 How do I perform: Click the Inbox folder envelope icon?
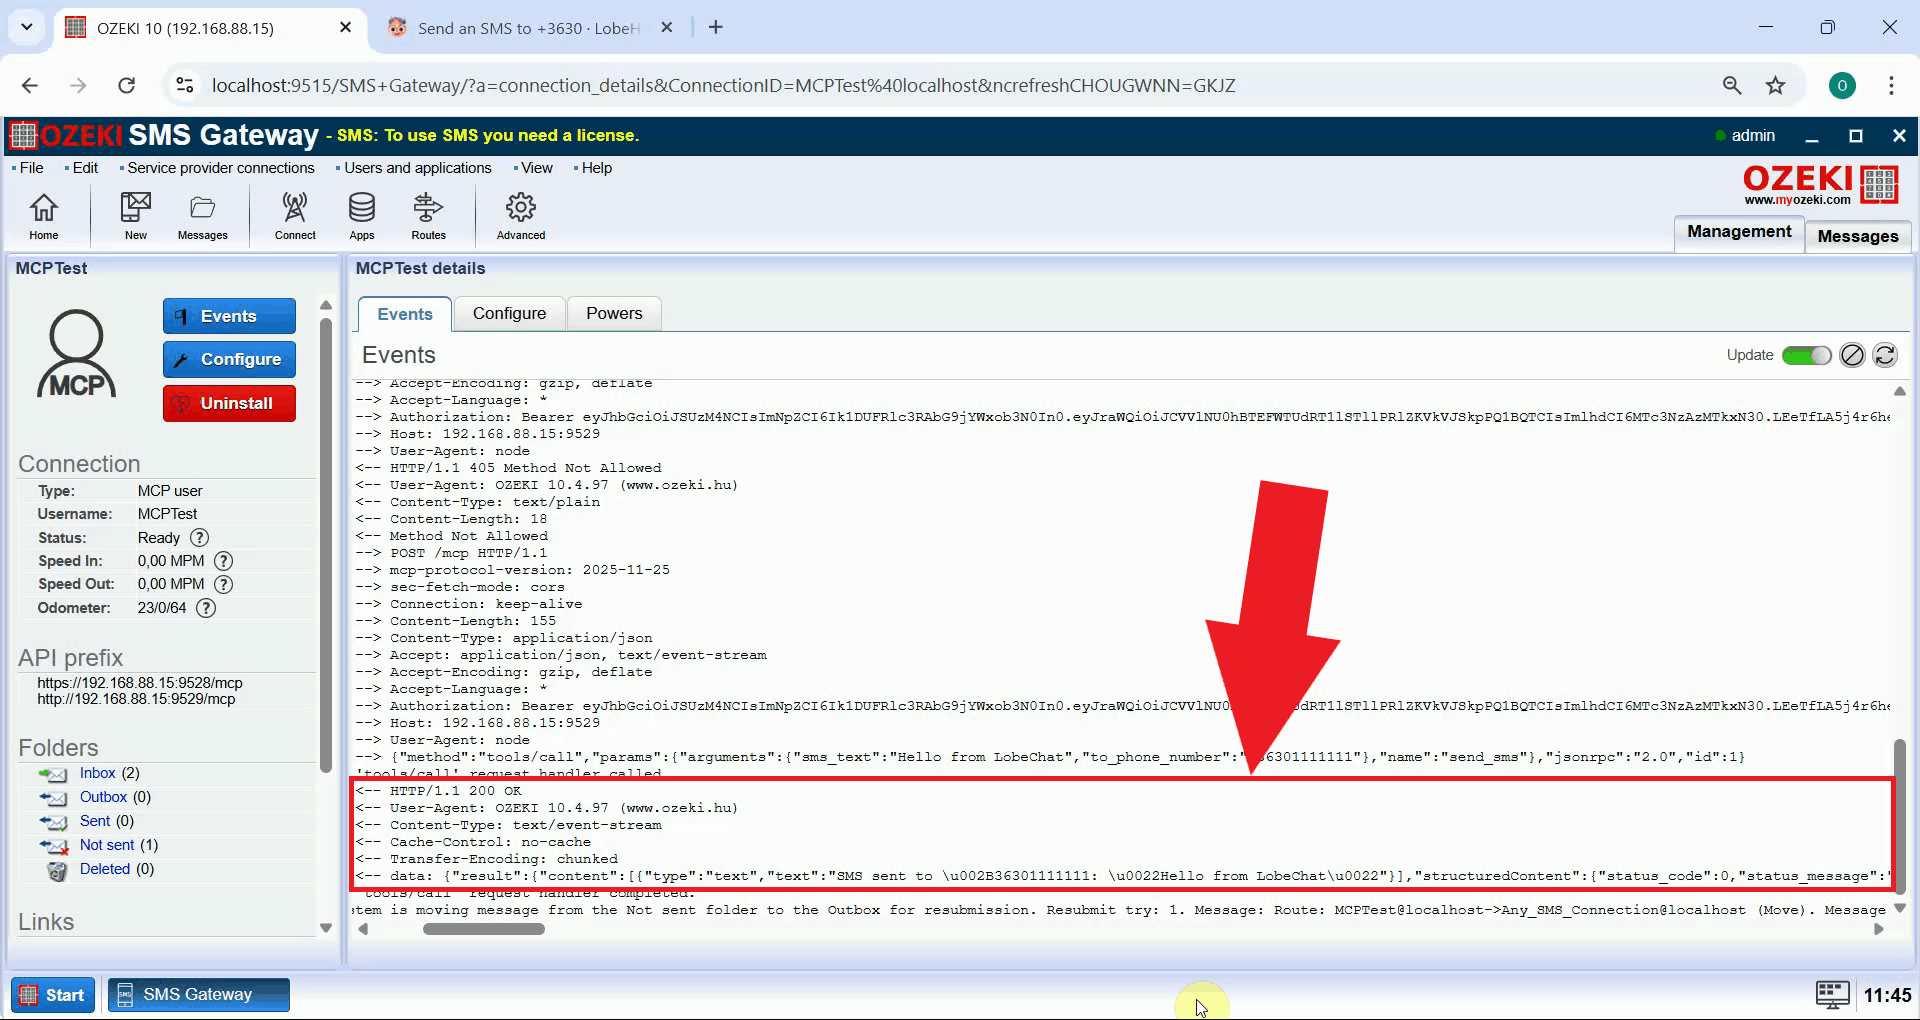[53, 774]
